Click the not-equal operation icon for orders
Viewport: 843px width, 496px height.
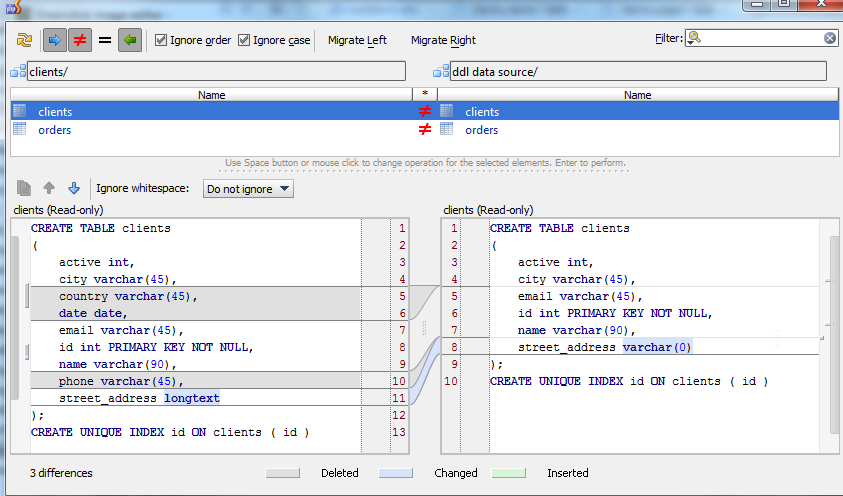coord(425,130)
